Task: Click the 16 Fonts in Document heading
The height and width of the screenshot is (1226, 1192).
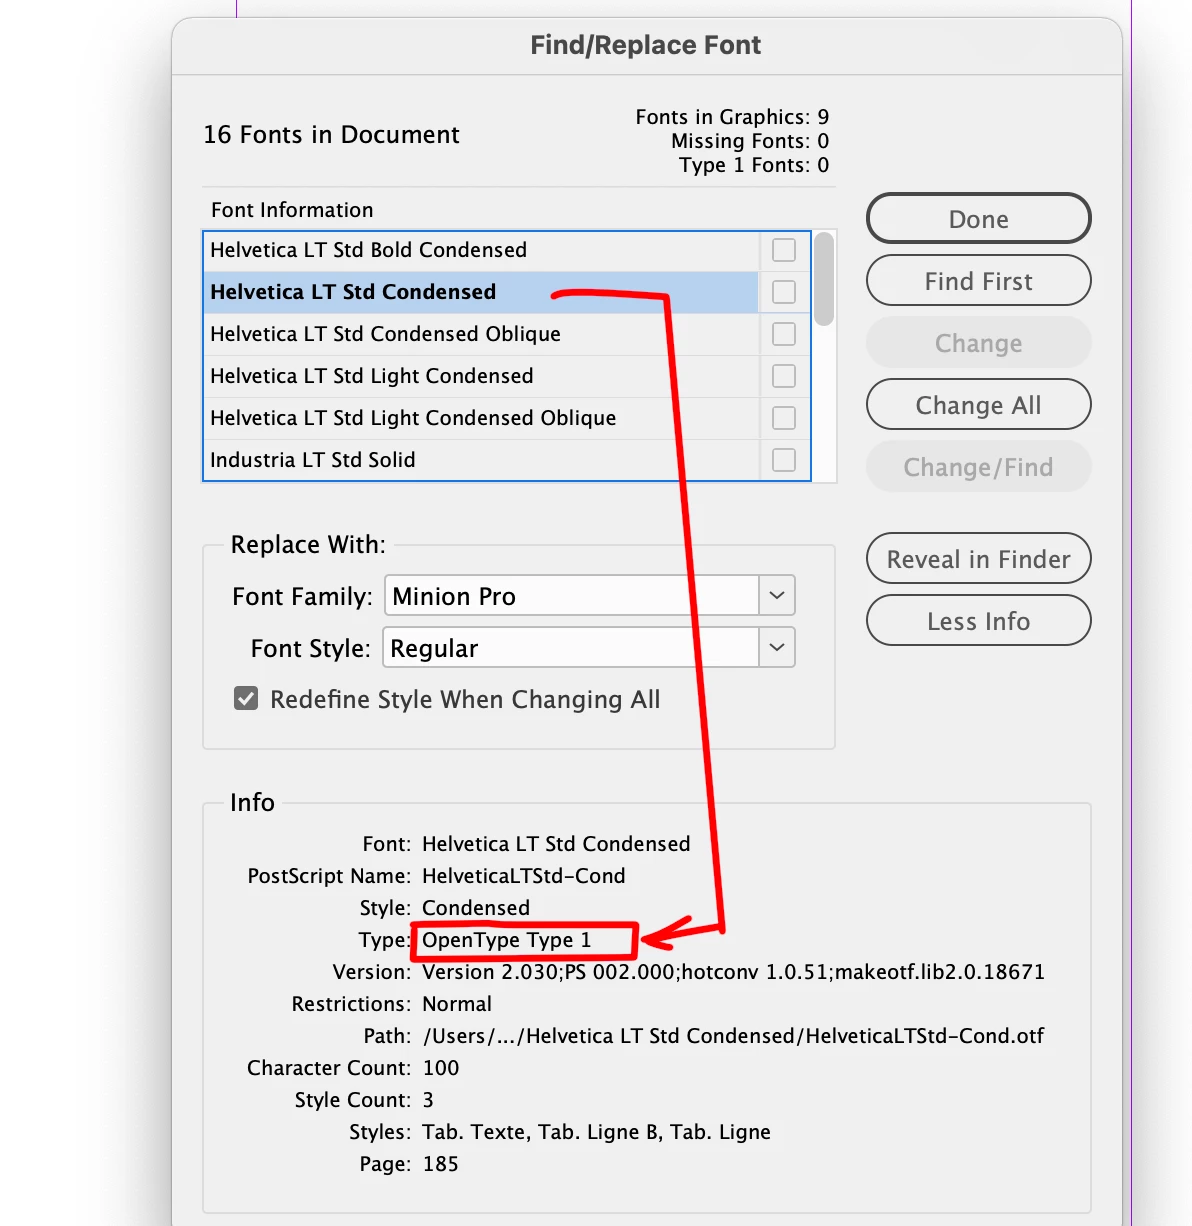Action: tap(331, 135)
